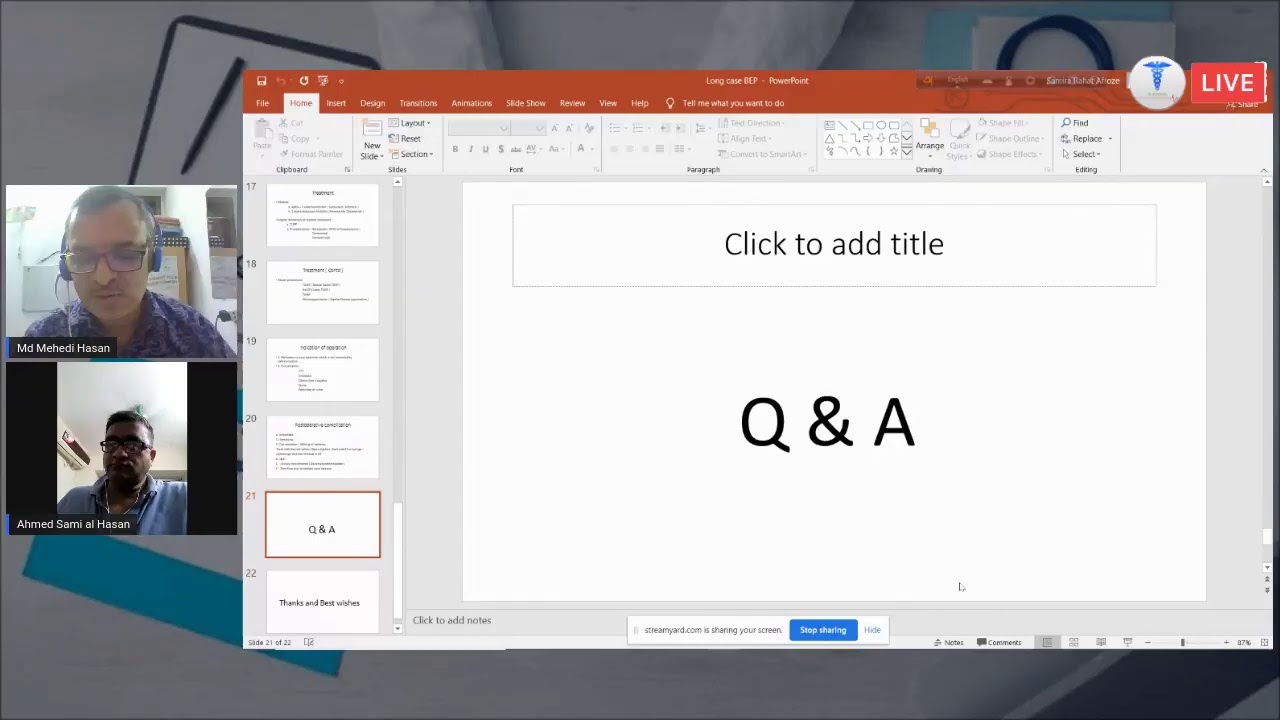Screen dimensions: 1280x720
Task: Switch to the View ribbon tab
Action: [608, 103]
